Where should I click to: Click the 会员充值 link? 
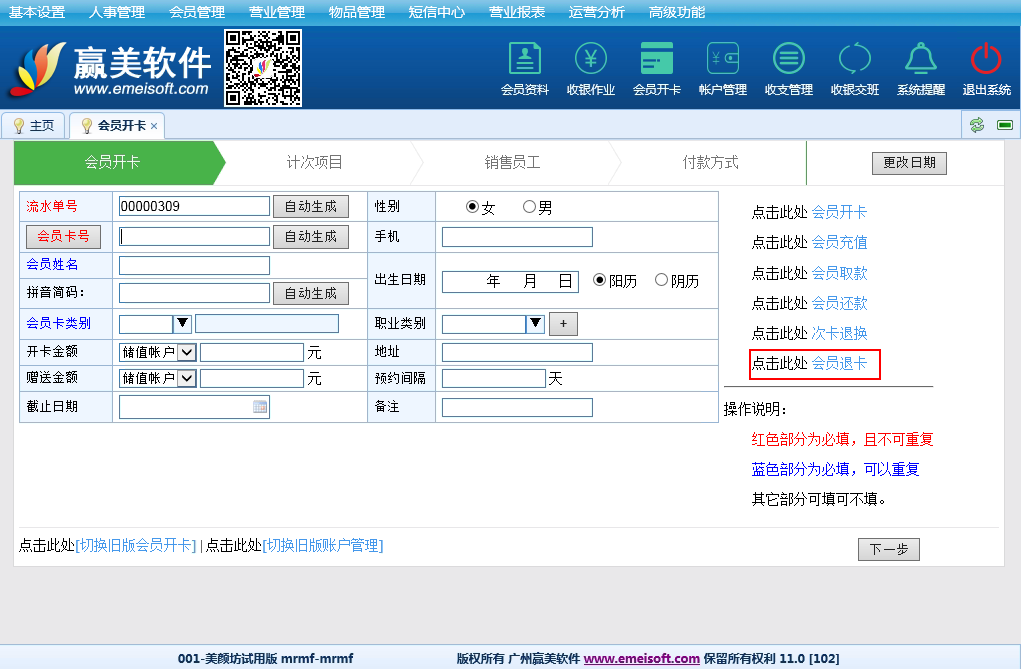[x=839, y=242]
